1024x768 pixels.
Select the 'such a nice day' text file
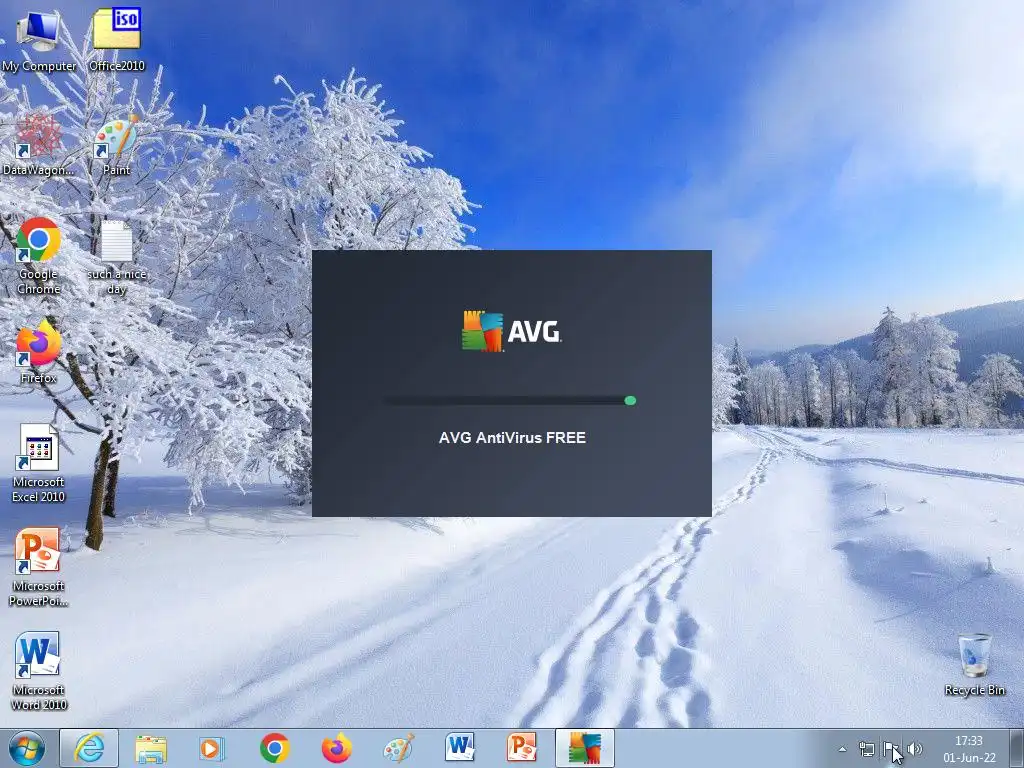click(117, 257)
